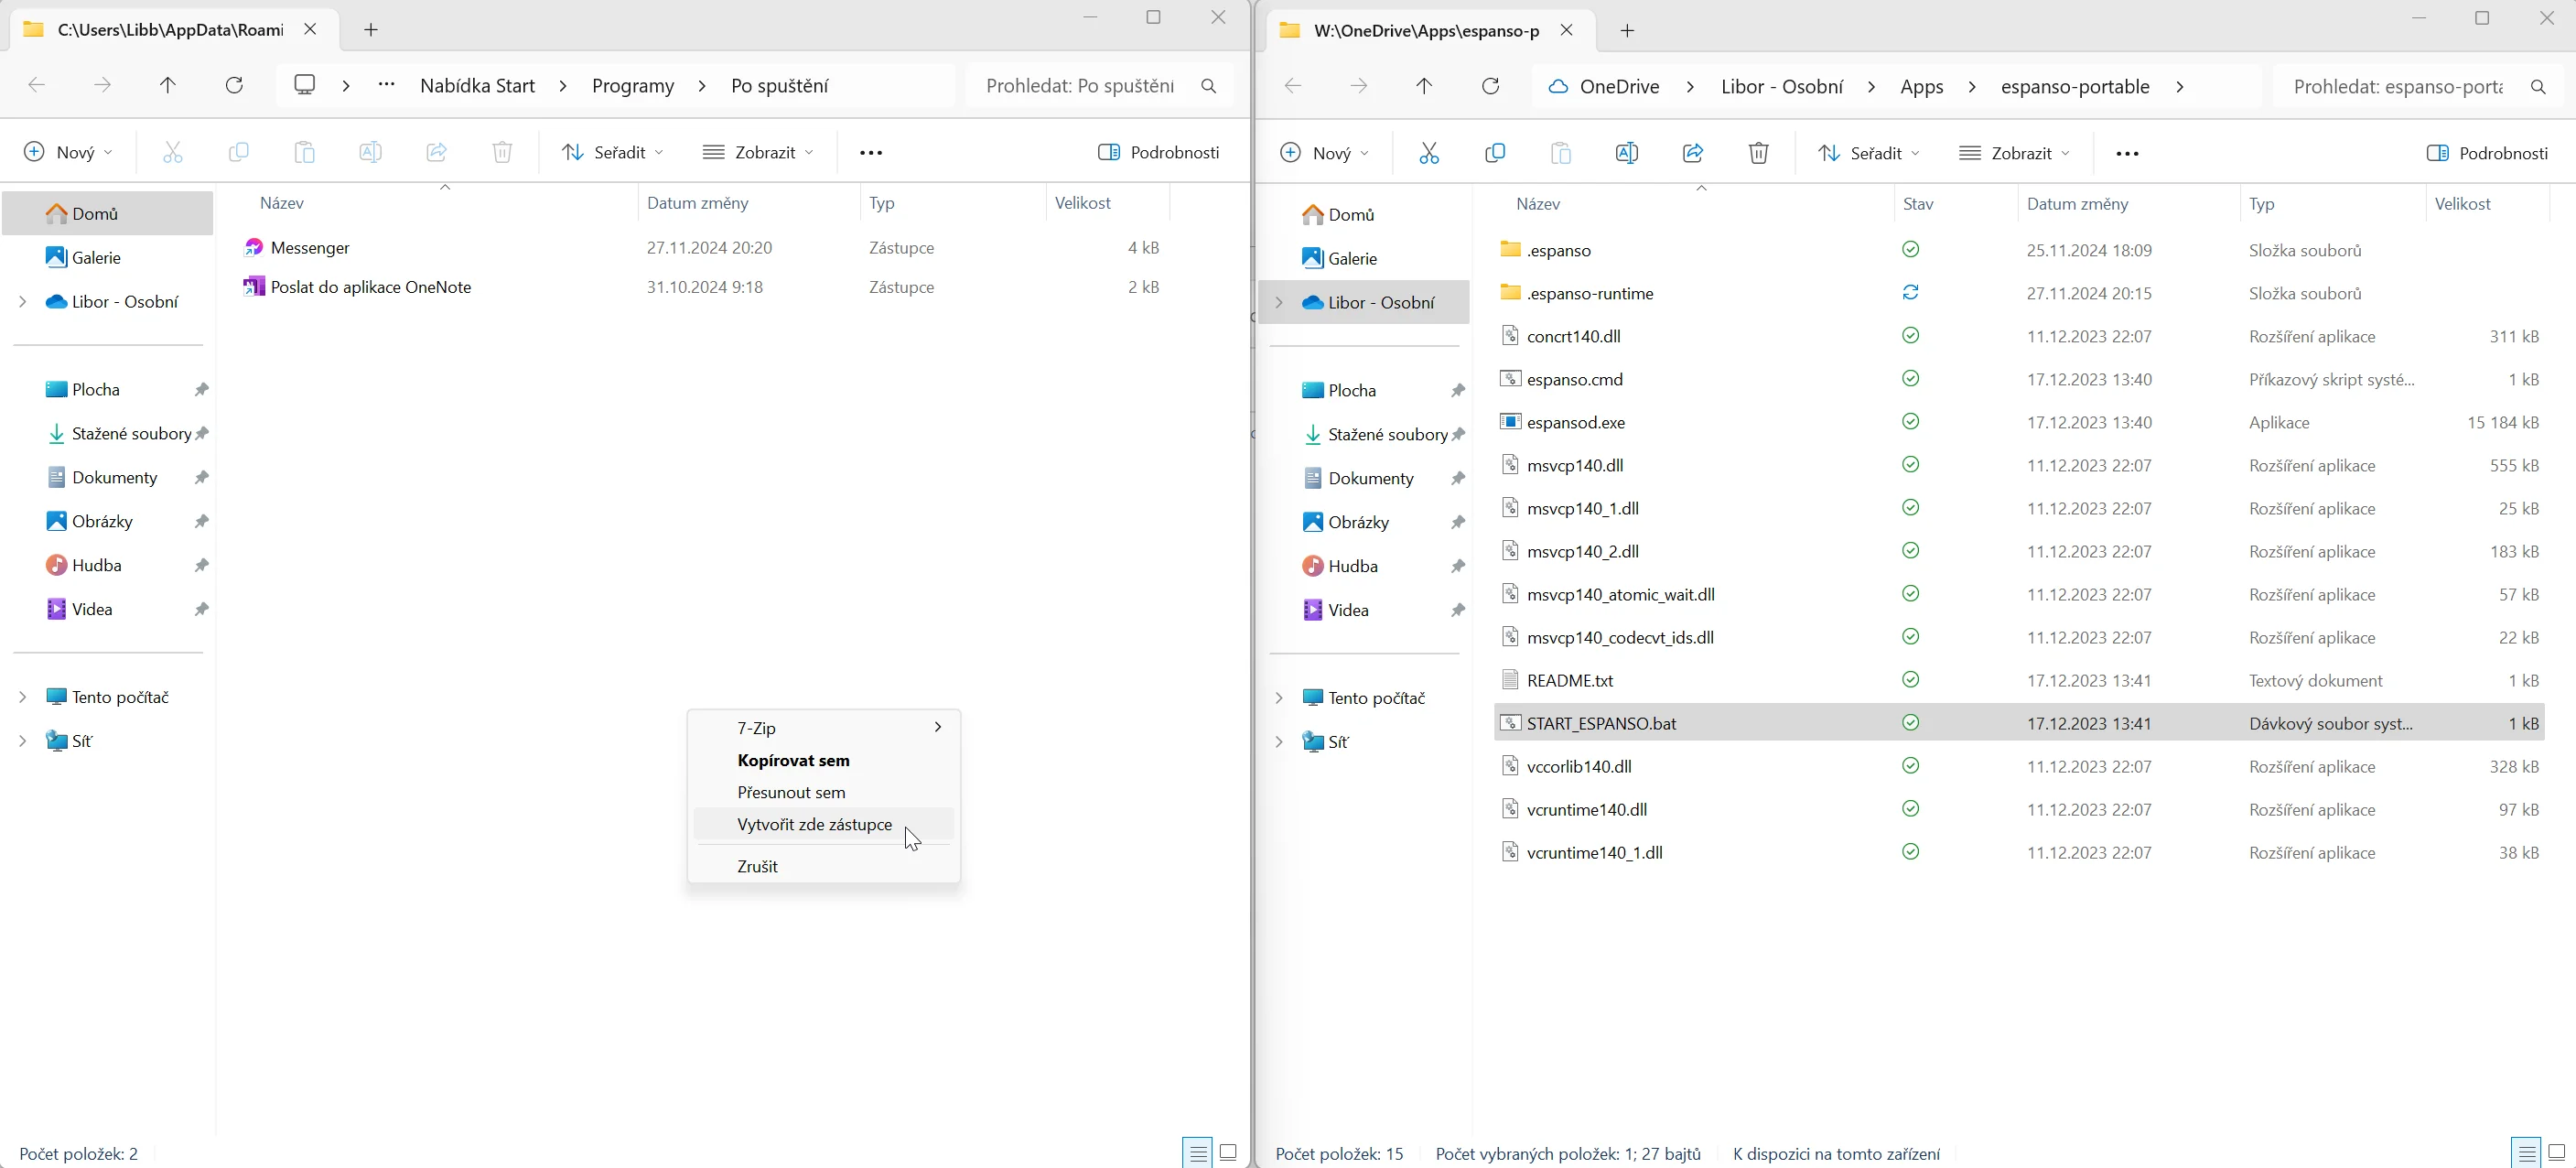Go up one level from Po spuštění
Screen dimensions: 2576x1168
[x=168, y=85]
